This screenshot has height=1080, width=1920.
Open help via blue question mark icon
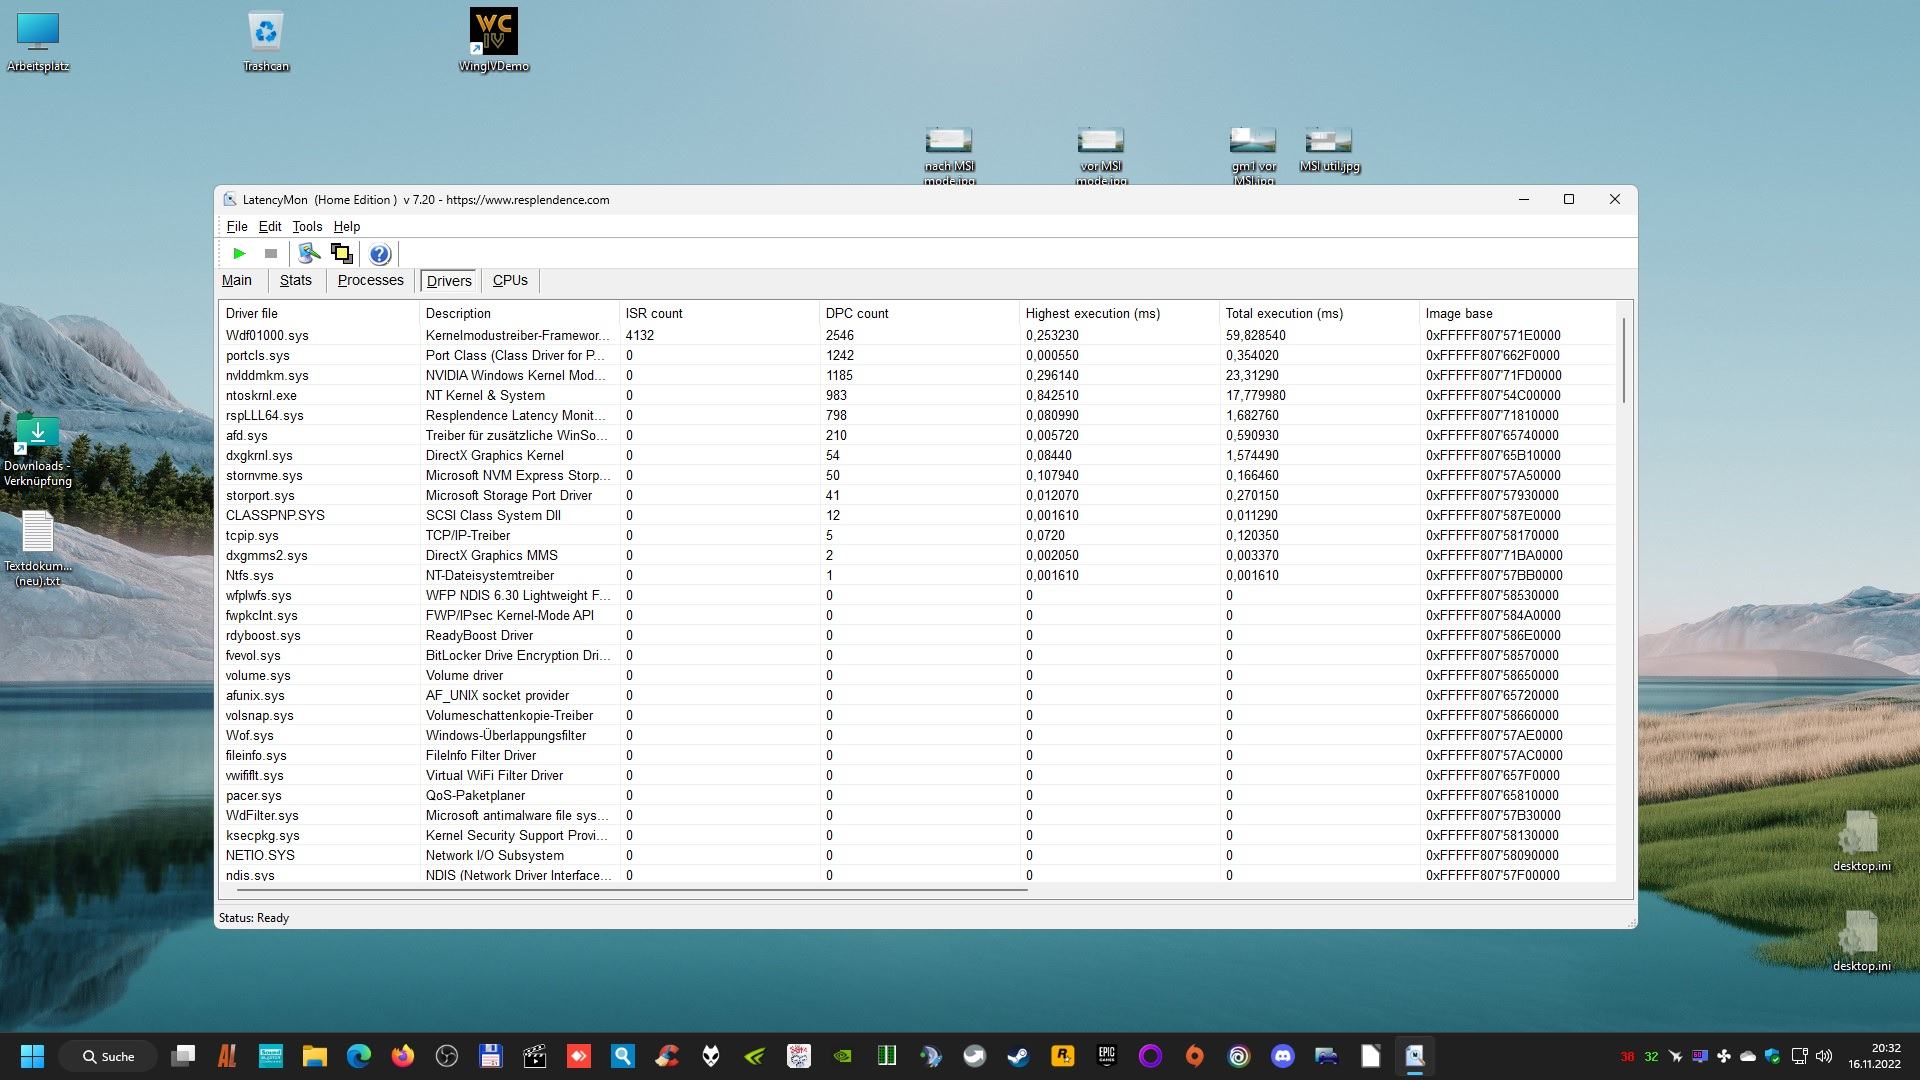379,254
